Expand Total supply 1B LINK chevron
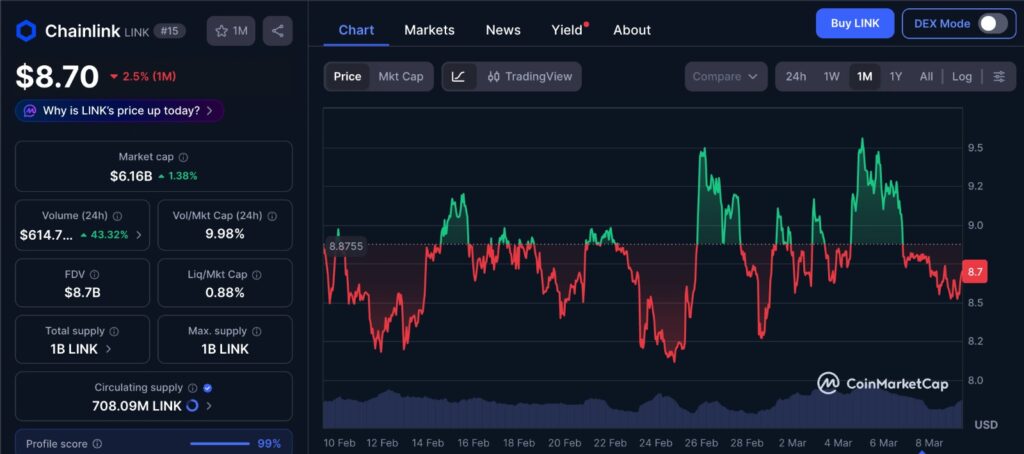Screen dimensions: 1024x454 click(108, 349)
